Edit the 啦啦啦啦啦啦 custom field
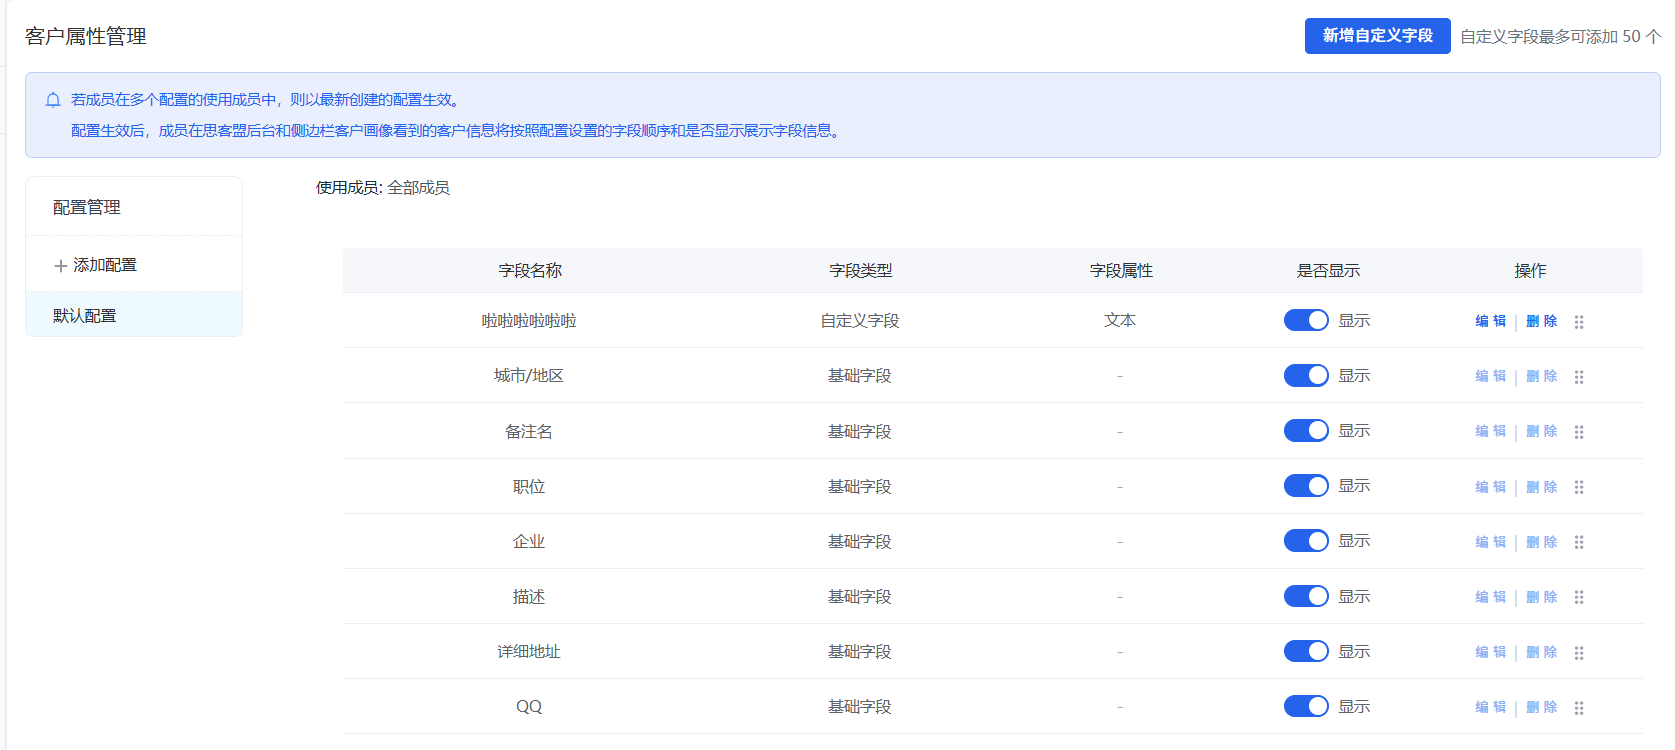This screenshot has width=1675, height=750. (1490, 321)
